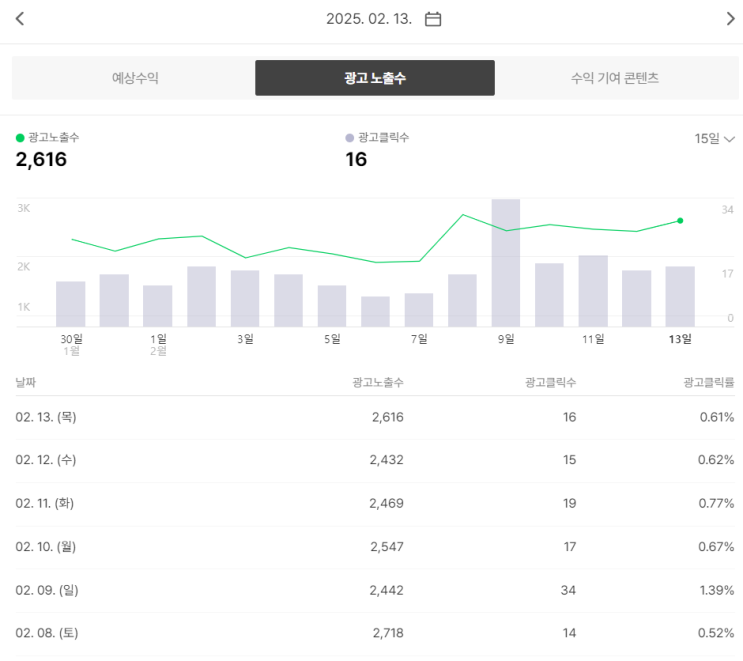
Task: Click the tallest bar on 9일
Action: tap(506, 262)
